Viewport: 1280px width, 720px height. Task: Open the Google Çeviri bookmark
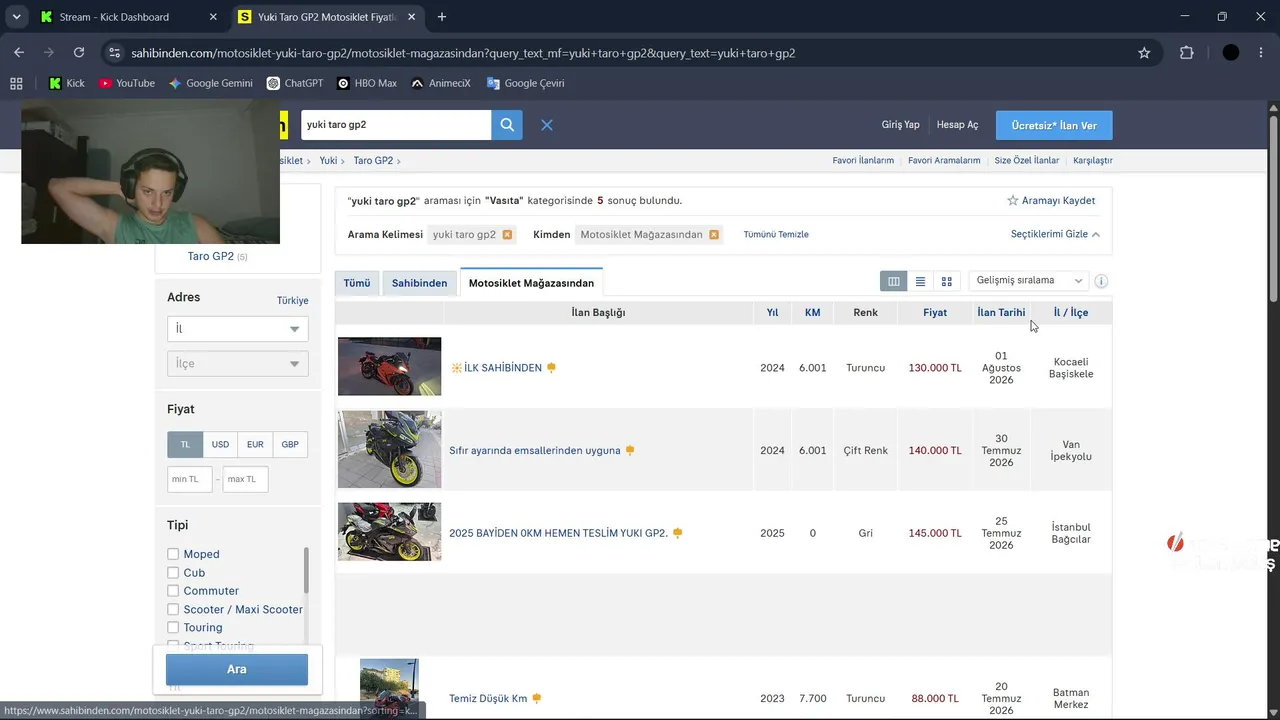(526, 83)
